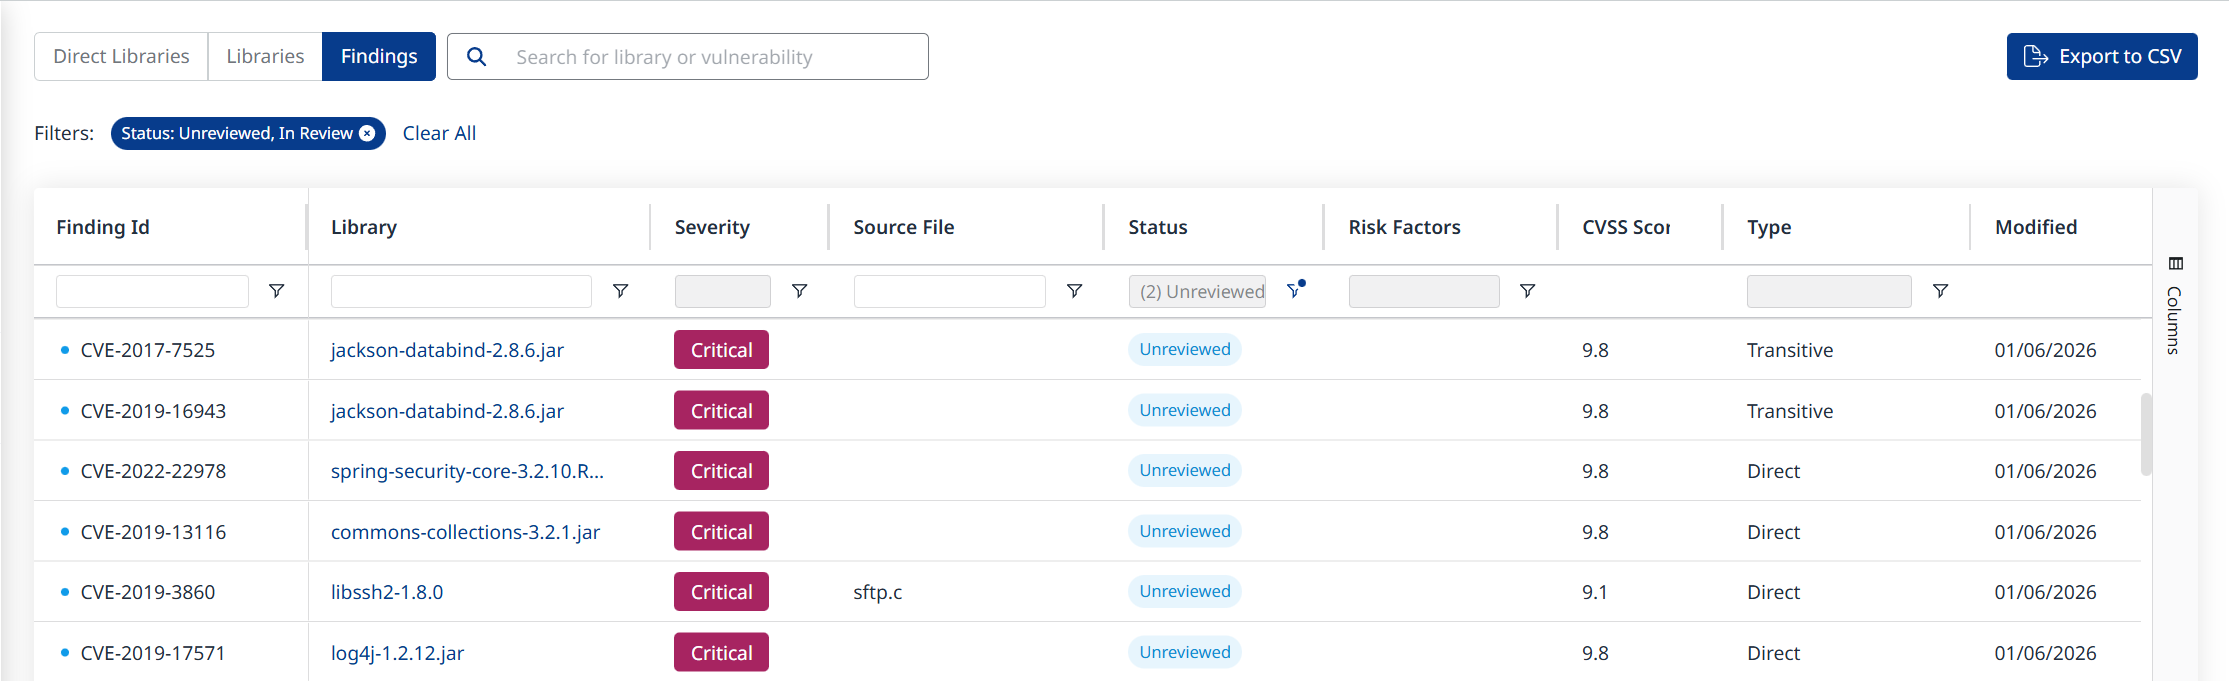Remove the Status filter chip via X

click(x=368, y=134)
